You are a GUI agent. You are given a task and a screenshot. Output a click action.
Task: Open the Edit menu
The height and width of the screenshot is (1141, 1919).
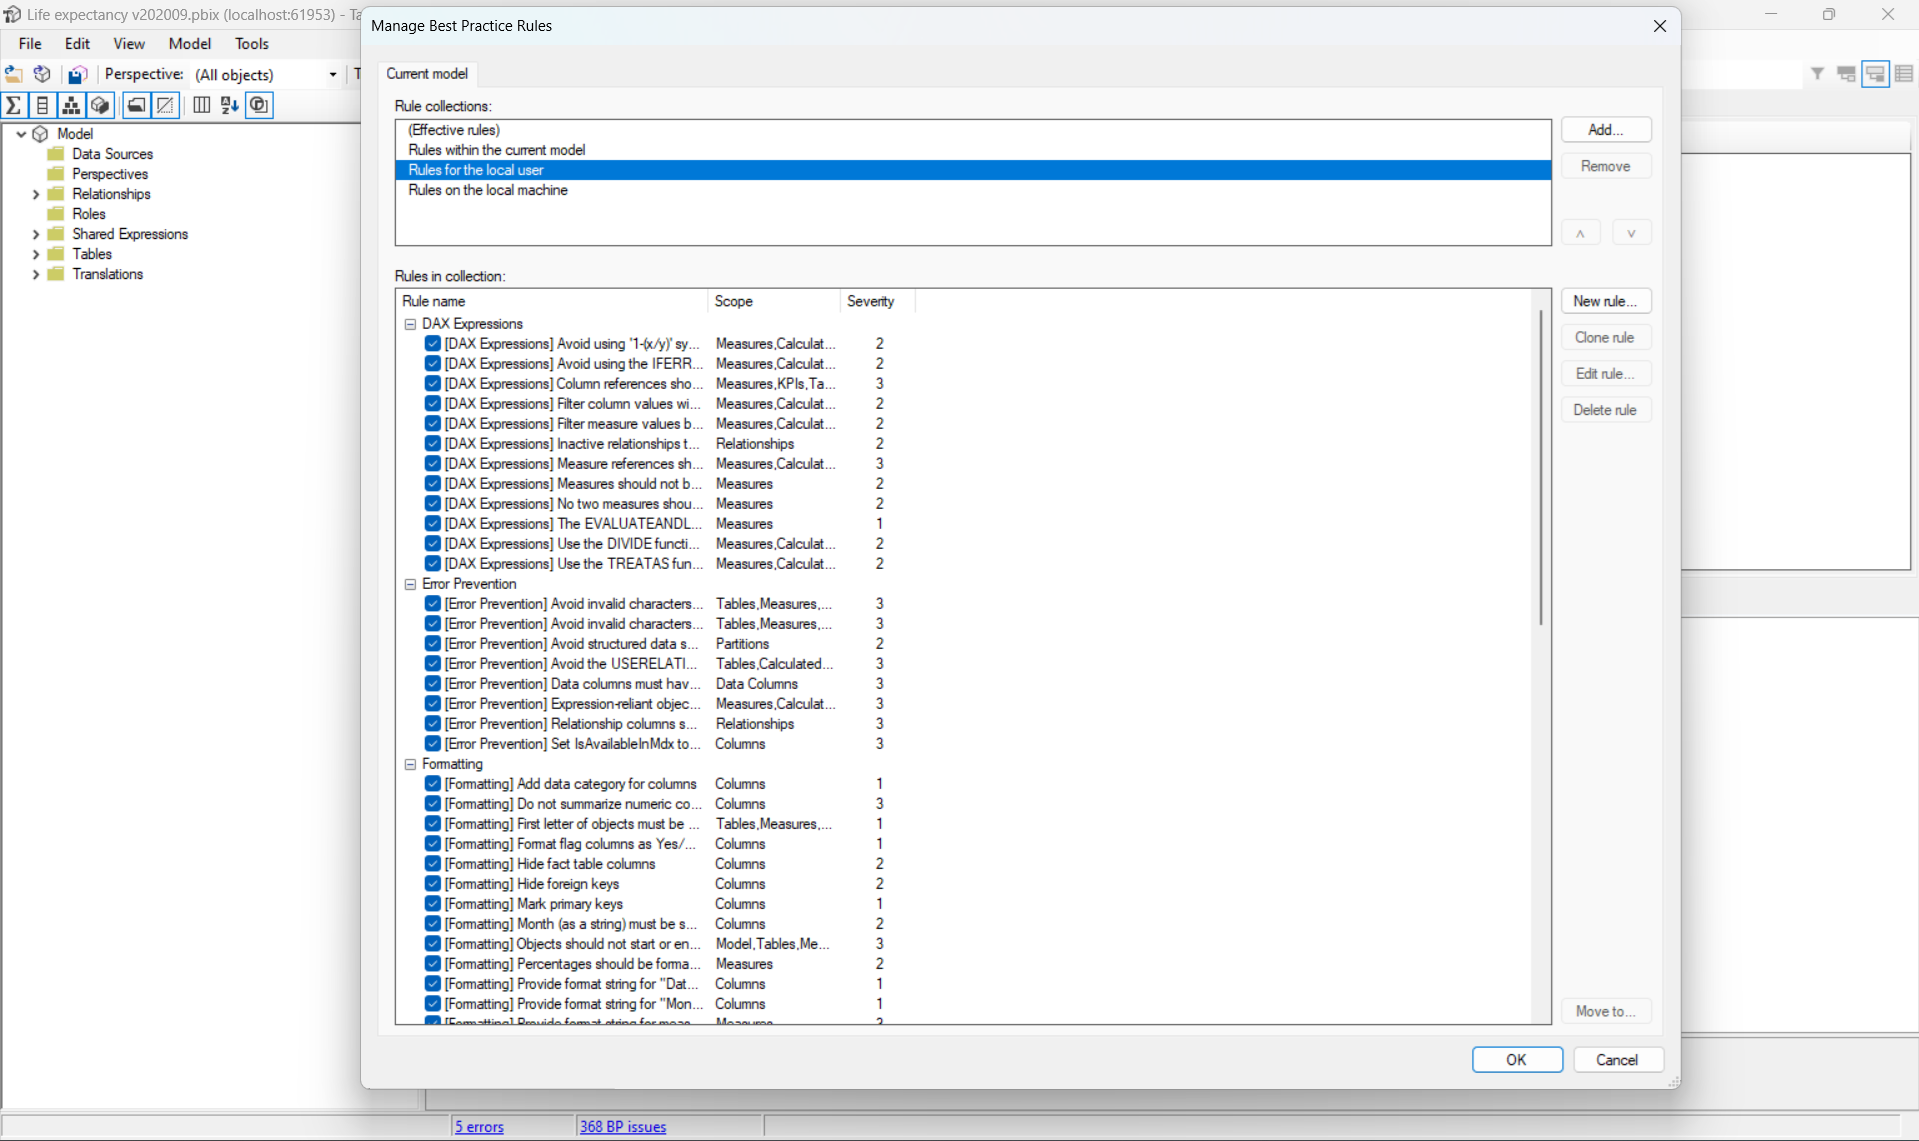point(77,44)
